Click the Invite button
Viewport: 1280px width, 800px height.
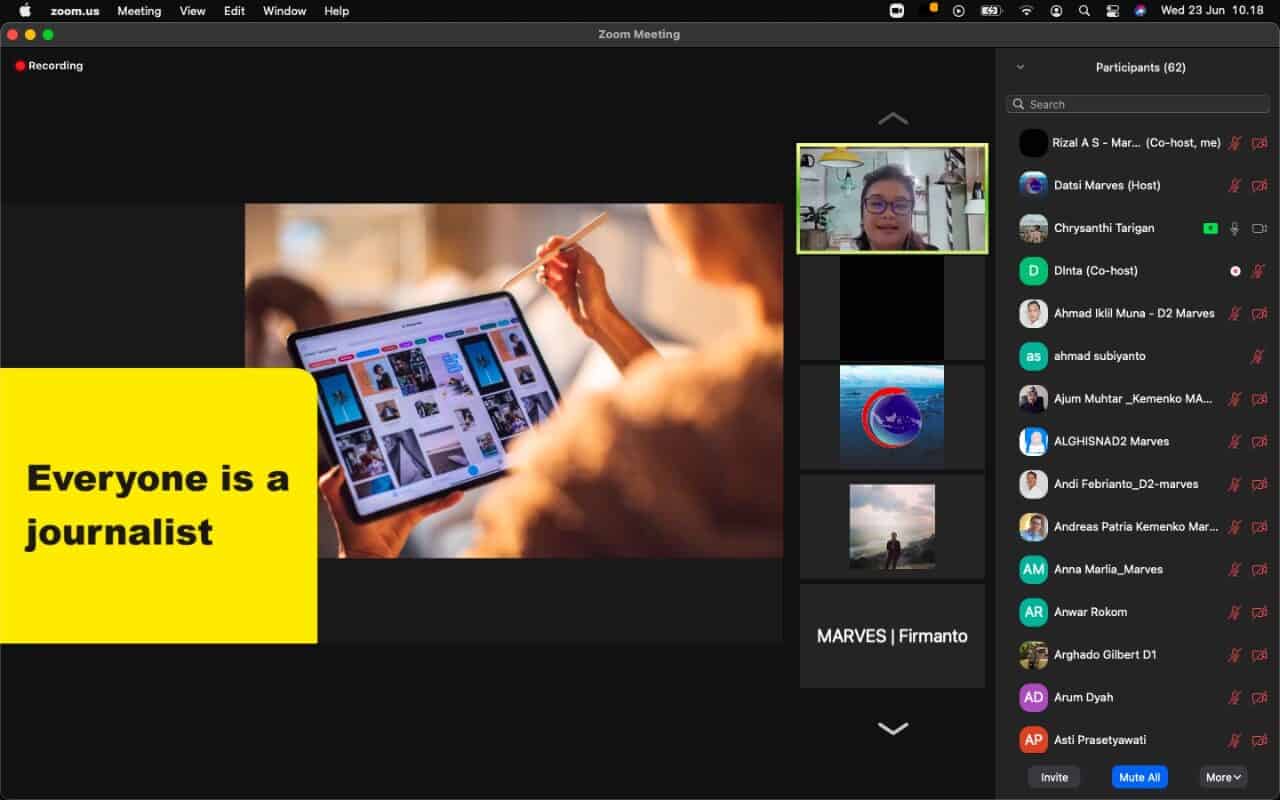point(1054,777)
